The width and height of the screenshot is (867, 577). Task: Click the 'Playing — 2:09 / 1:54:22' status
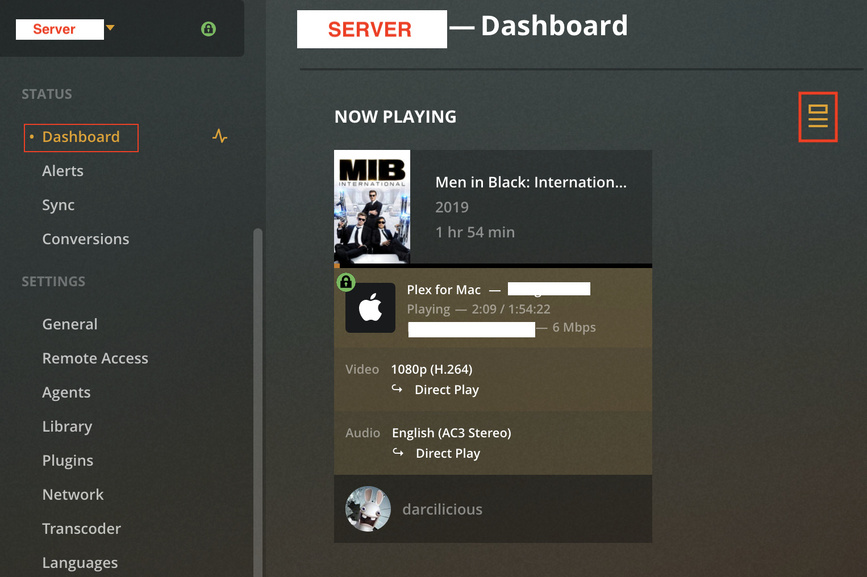coord(479,309)
